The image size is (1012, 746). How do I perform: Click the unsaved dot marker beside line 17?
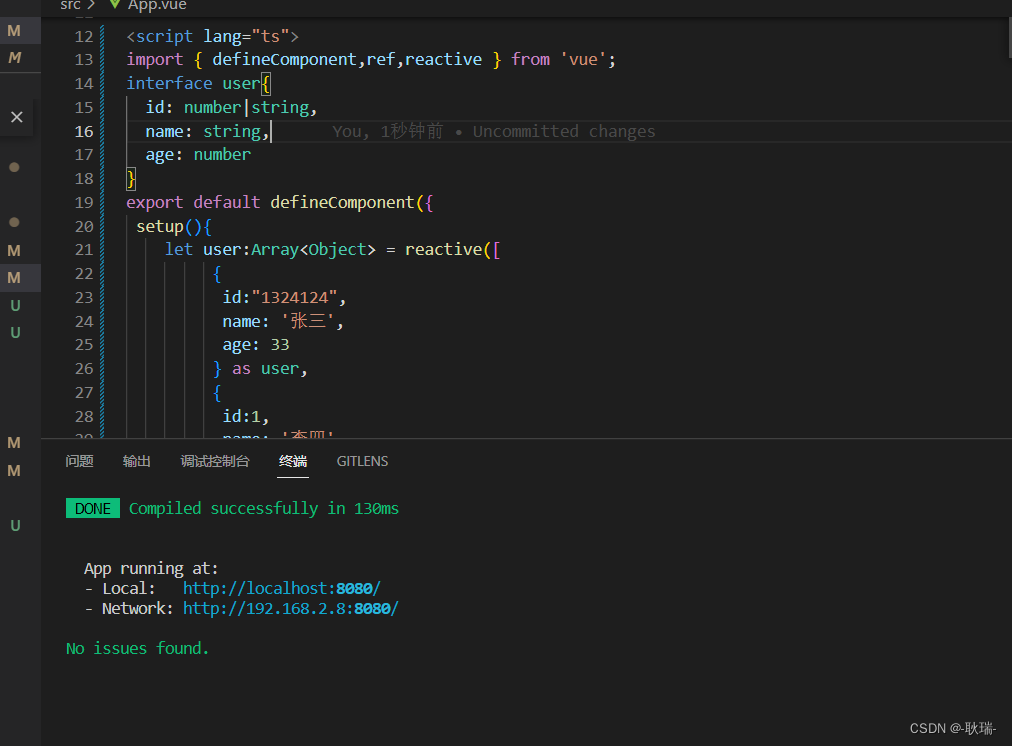point(14,167)
